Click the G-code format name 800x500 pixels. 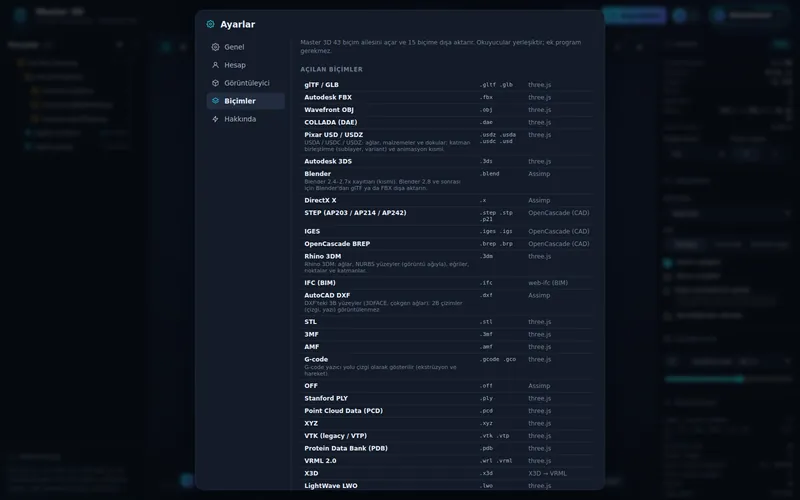316,359
